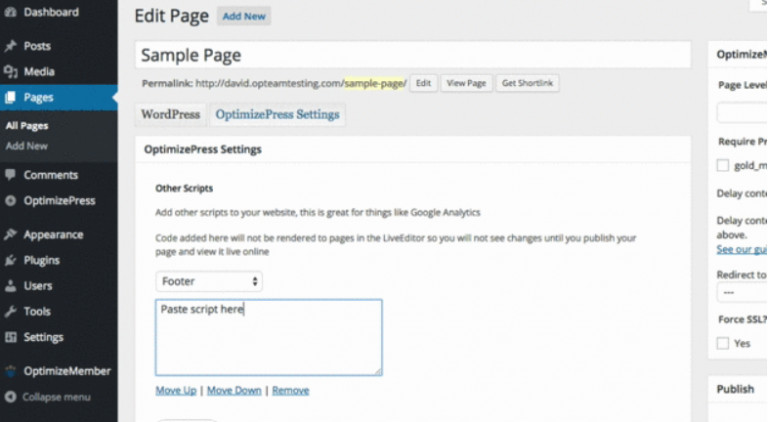Click the Sample Page title field
768x422 pixels.
(x=413, y=55)
